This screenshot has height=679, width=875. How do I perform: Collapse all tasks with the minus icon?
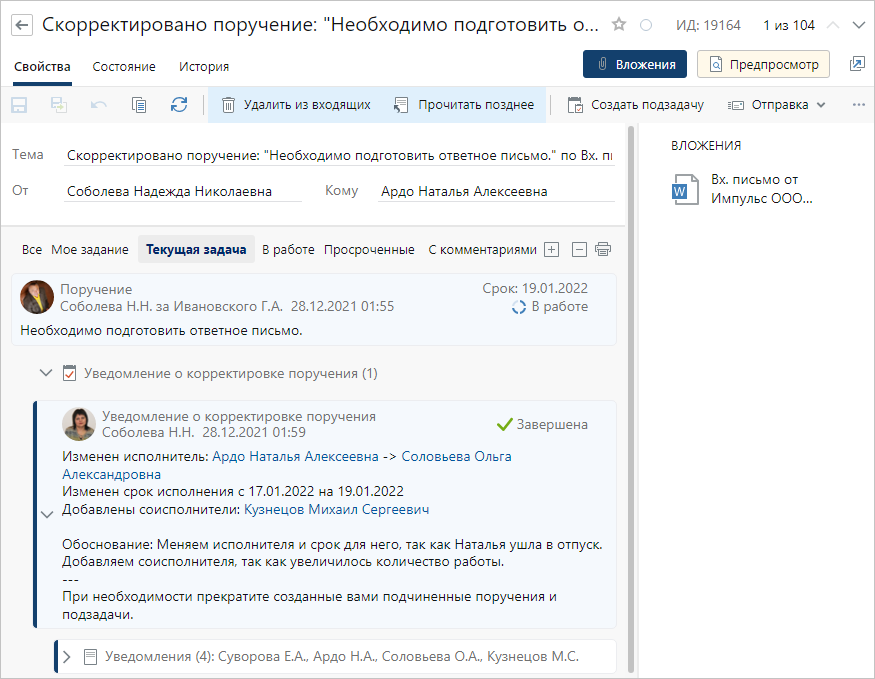coord(578,249)
